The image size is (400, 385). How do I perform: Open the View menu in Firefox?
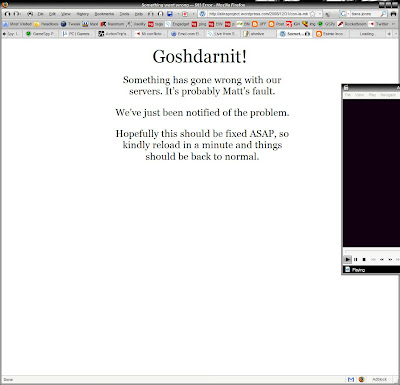click(66, 14)
